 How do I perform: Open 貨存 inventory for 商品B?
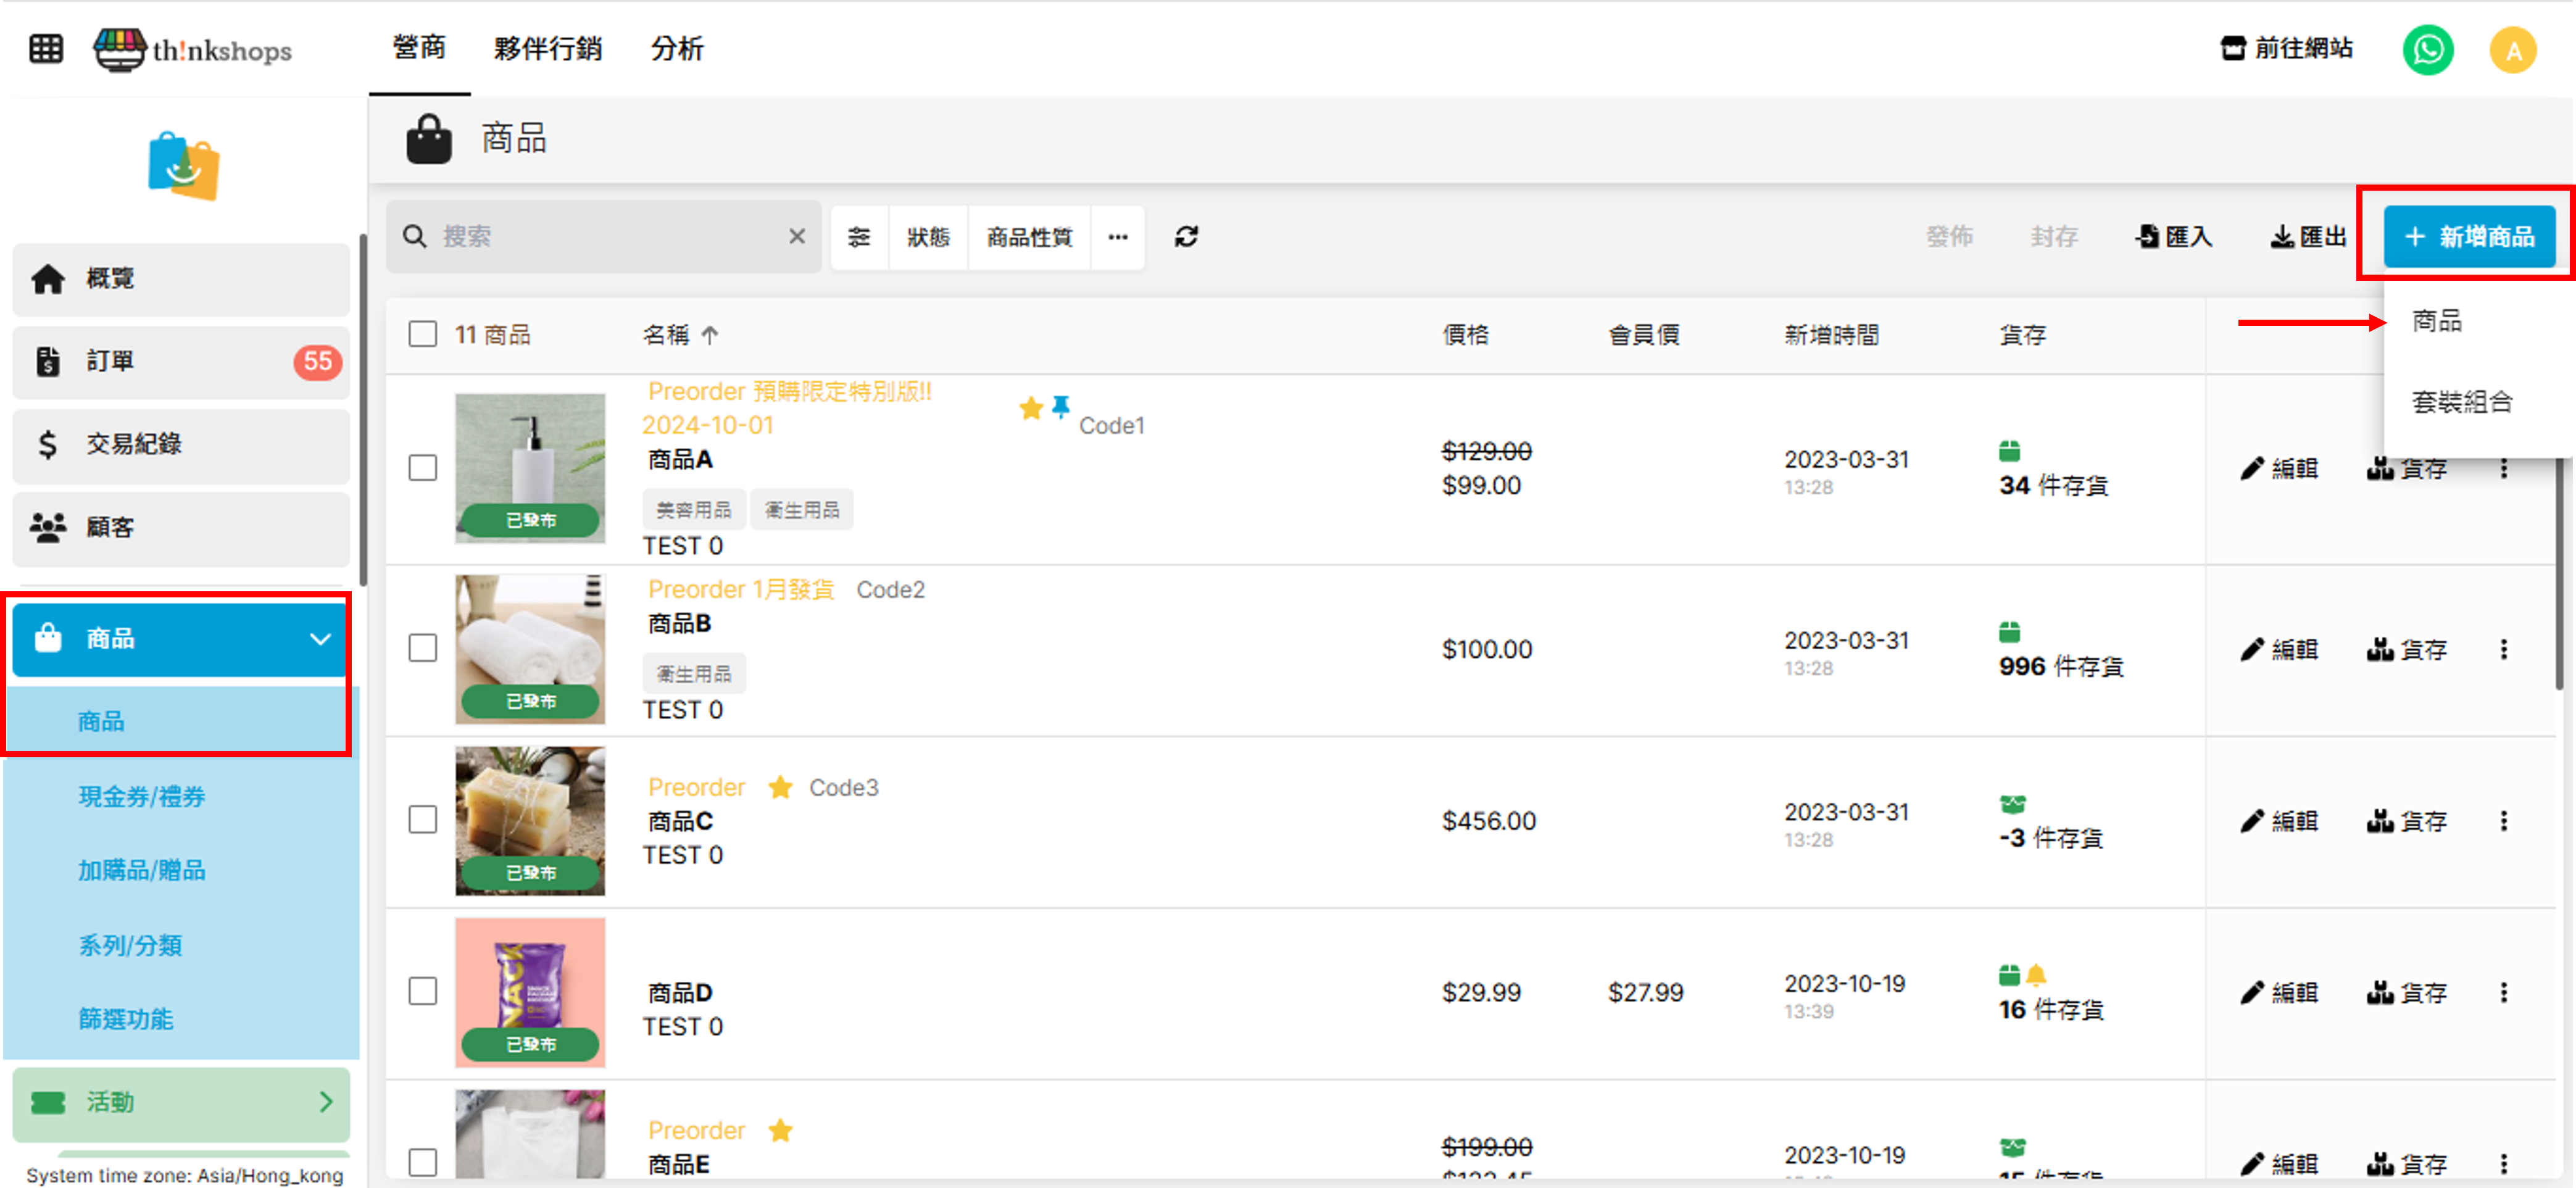2406,650
